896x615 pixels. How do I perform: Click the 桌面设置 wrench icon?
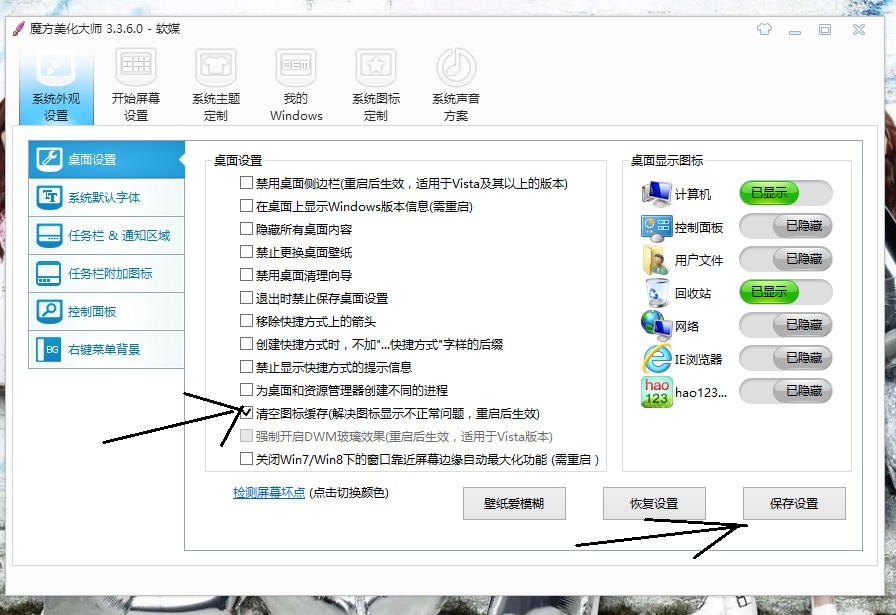click(50, 159)
